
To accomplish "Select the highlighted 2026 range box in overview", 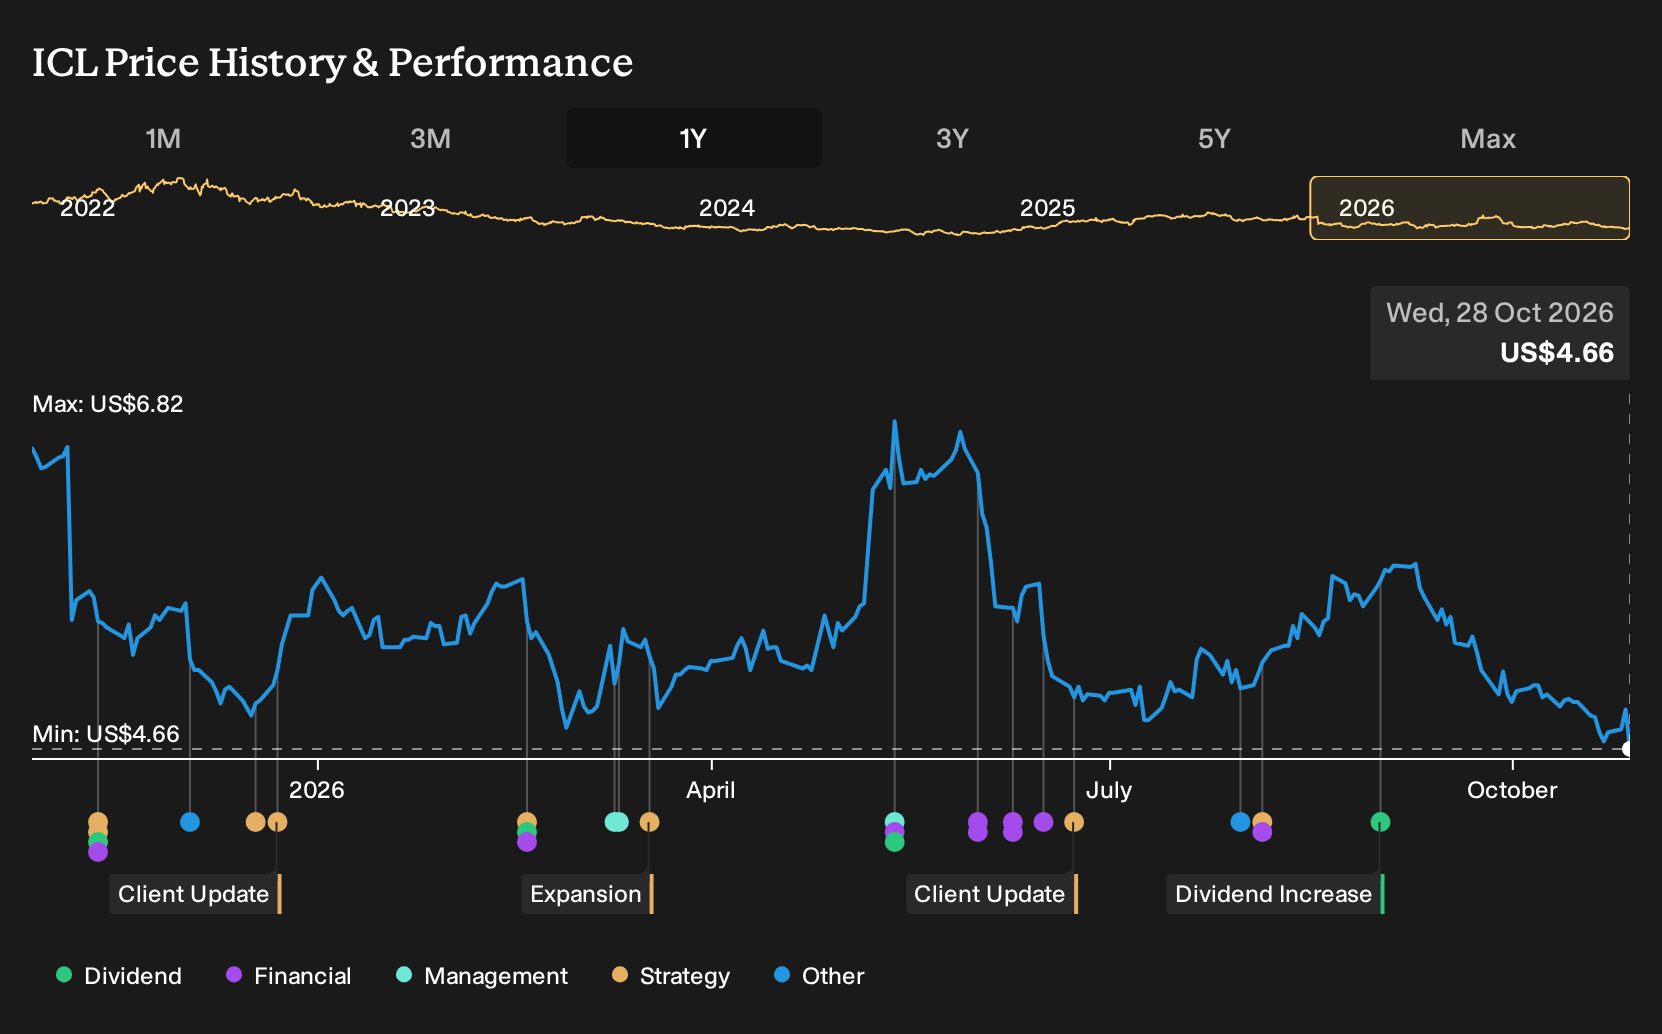I will point(1470,208).
